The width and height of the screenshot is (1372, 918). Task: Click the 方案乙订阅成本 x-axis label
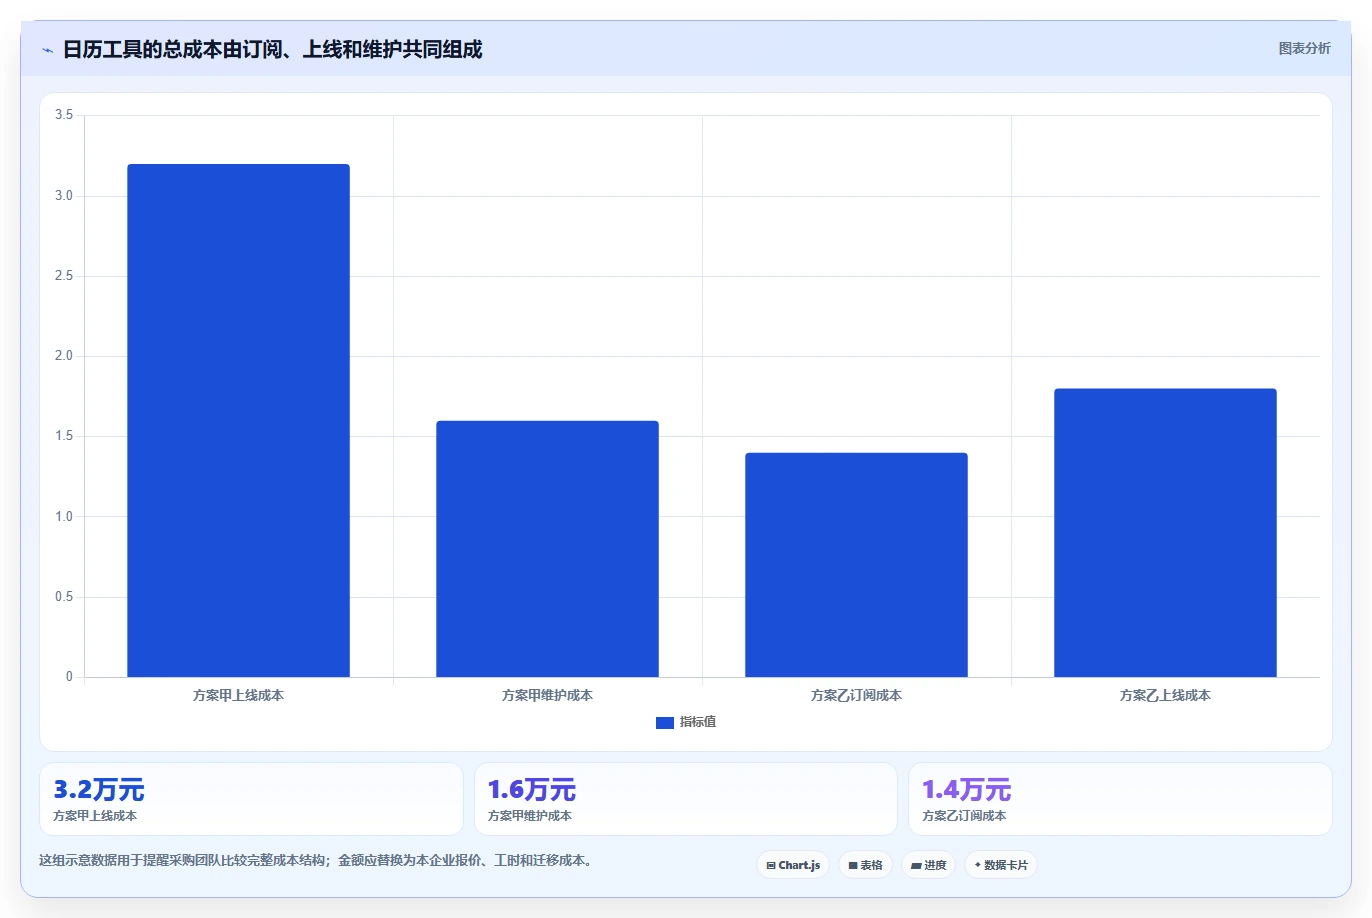click(x=856, y=695)
